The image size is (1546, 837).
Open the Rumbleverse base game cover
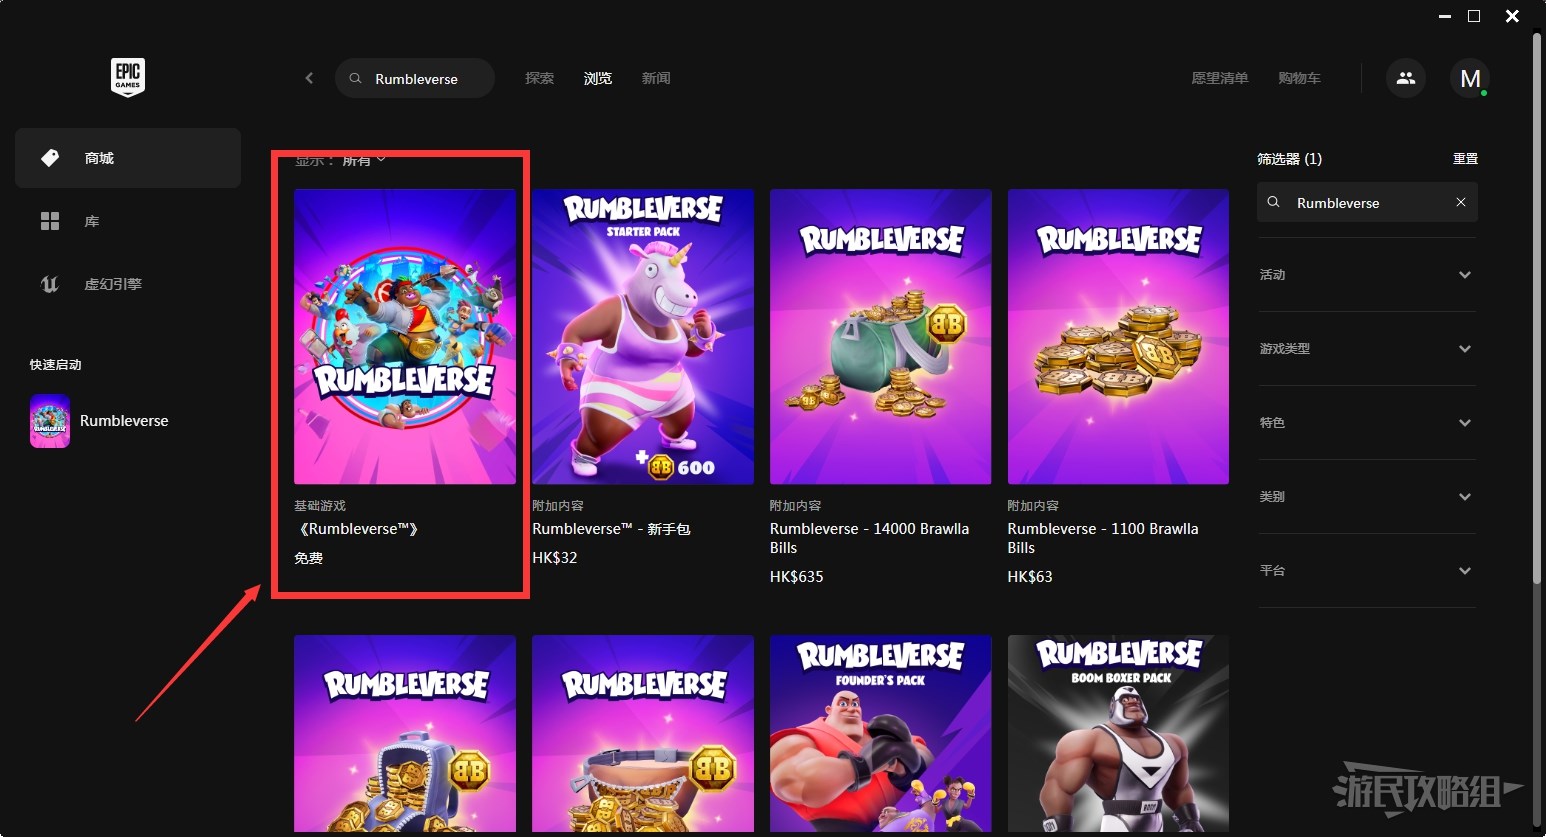(x=405, y=337)
